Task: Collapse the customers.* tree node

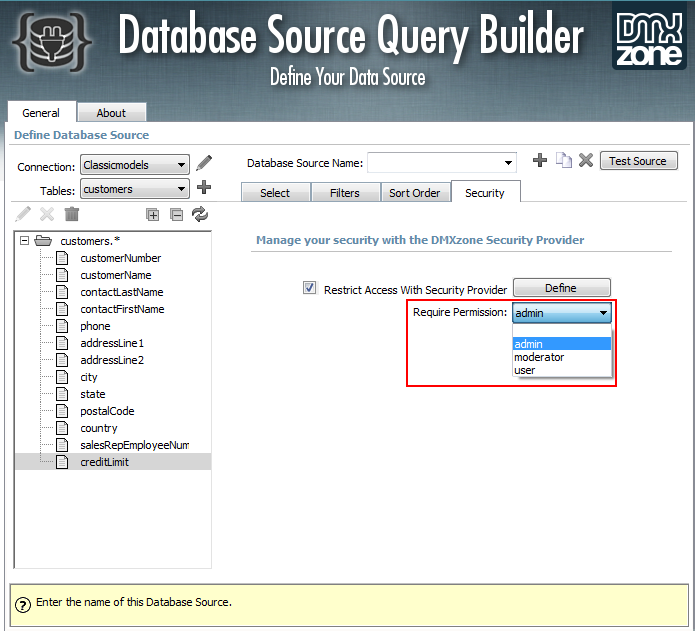Action: click(x=25, y=241)
